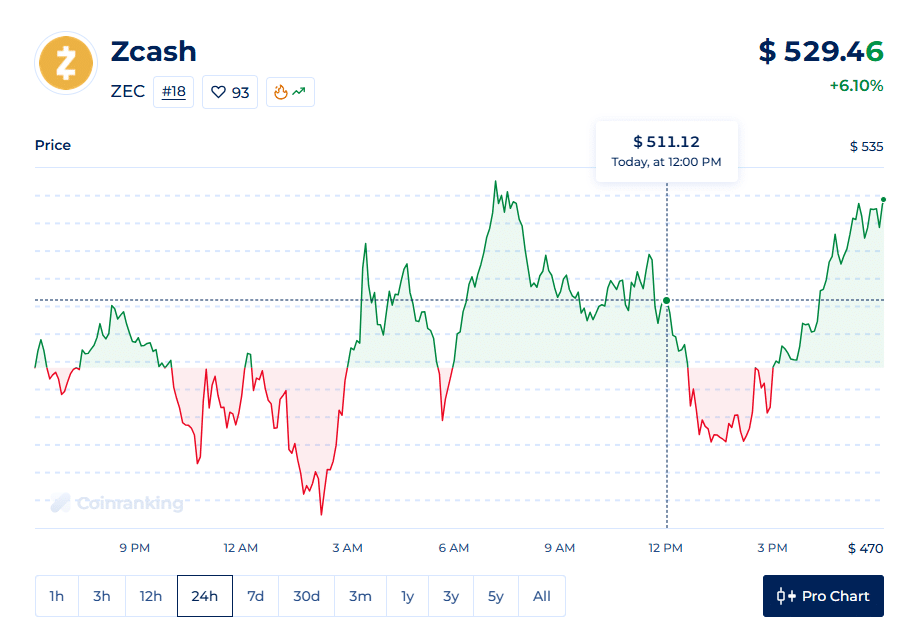Viewport: 918px width, 637px height.
Task: Open the #18 rank link
Action: tap(174, 92)
